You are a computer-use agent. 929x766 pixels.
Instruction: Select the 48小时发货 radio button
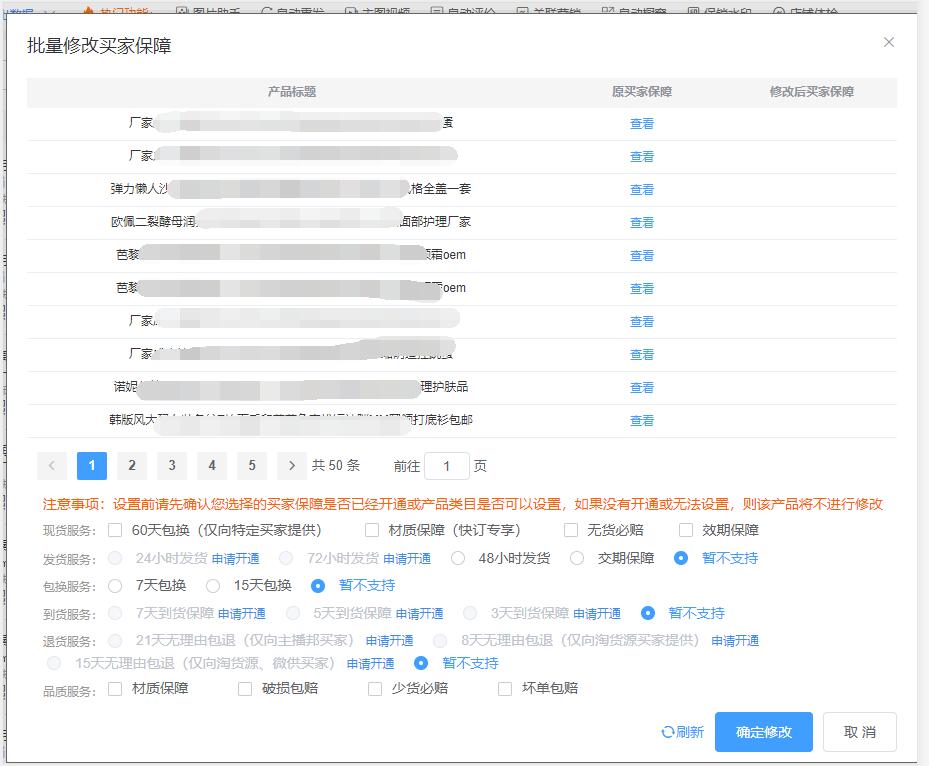point(458,558)
